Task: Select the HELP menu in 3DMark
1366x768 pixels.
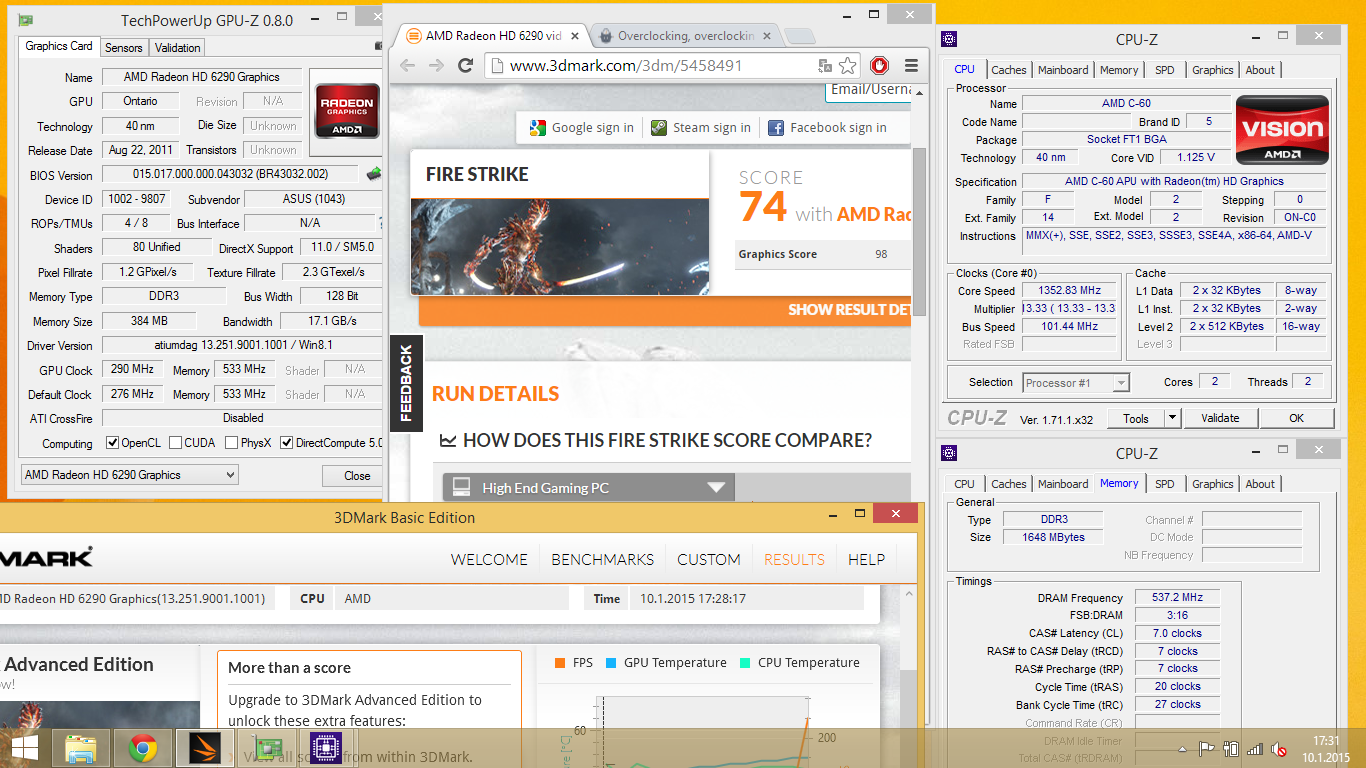Action: pos(866,559)
